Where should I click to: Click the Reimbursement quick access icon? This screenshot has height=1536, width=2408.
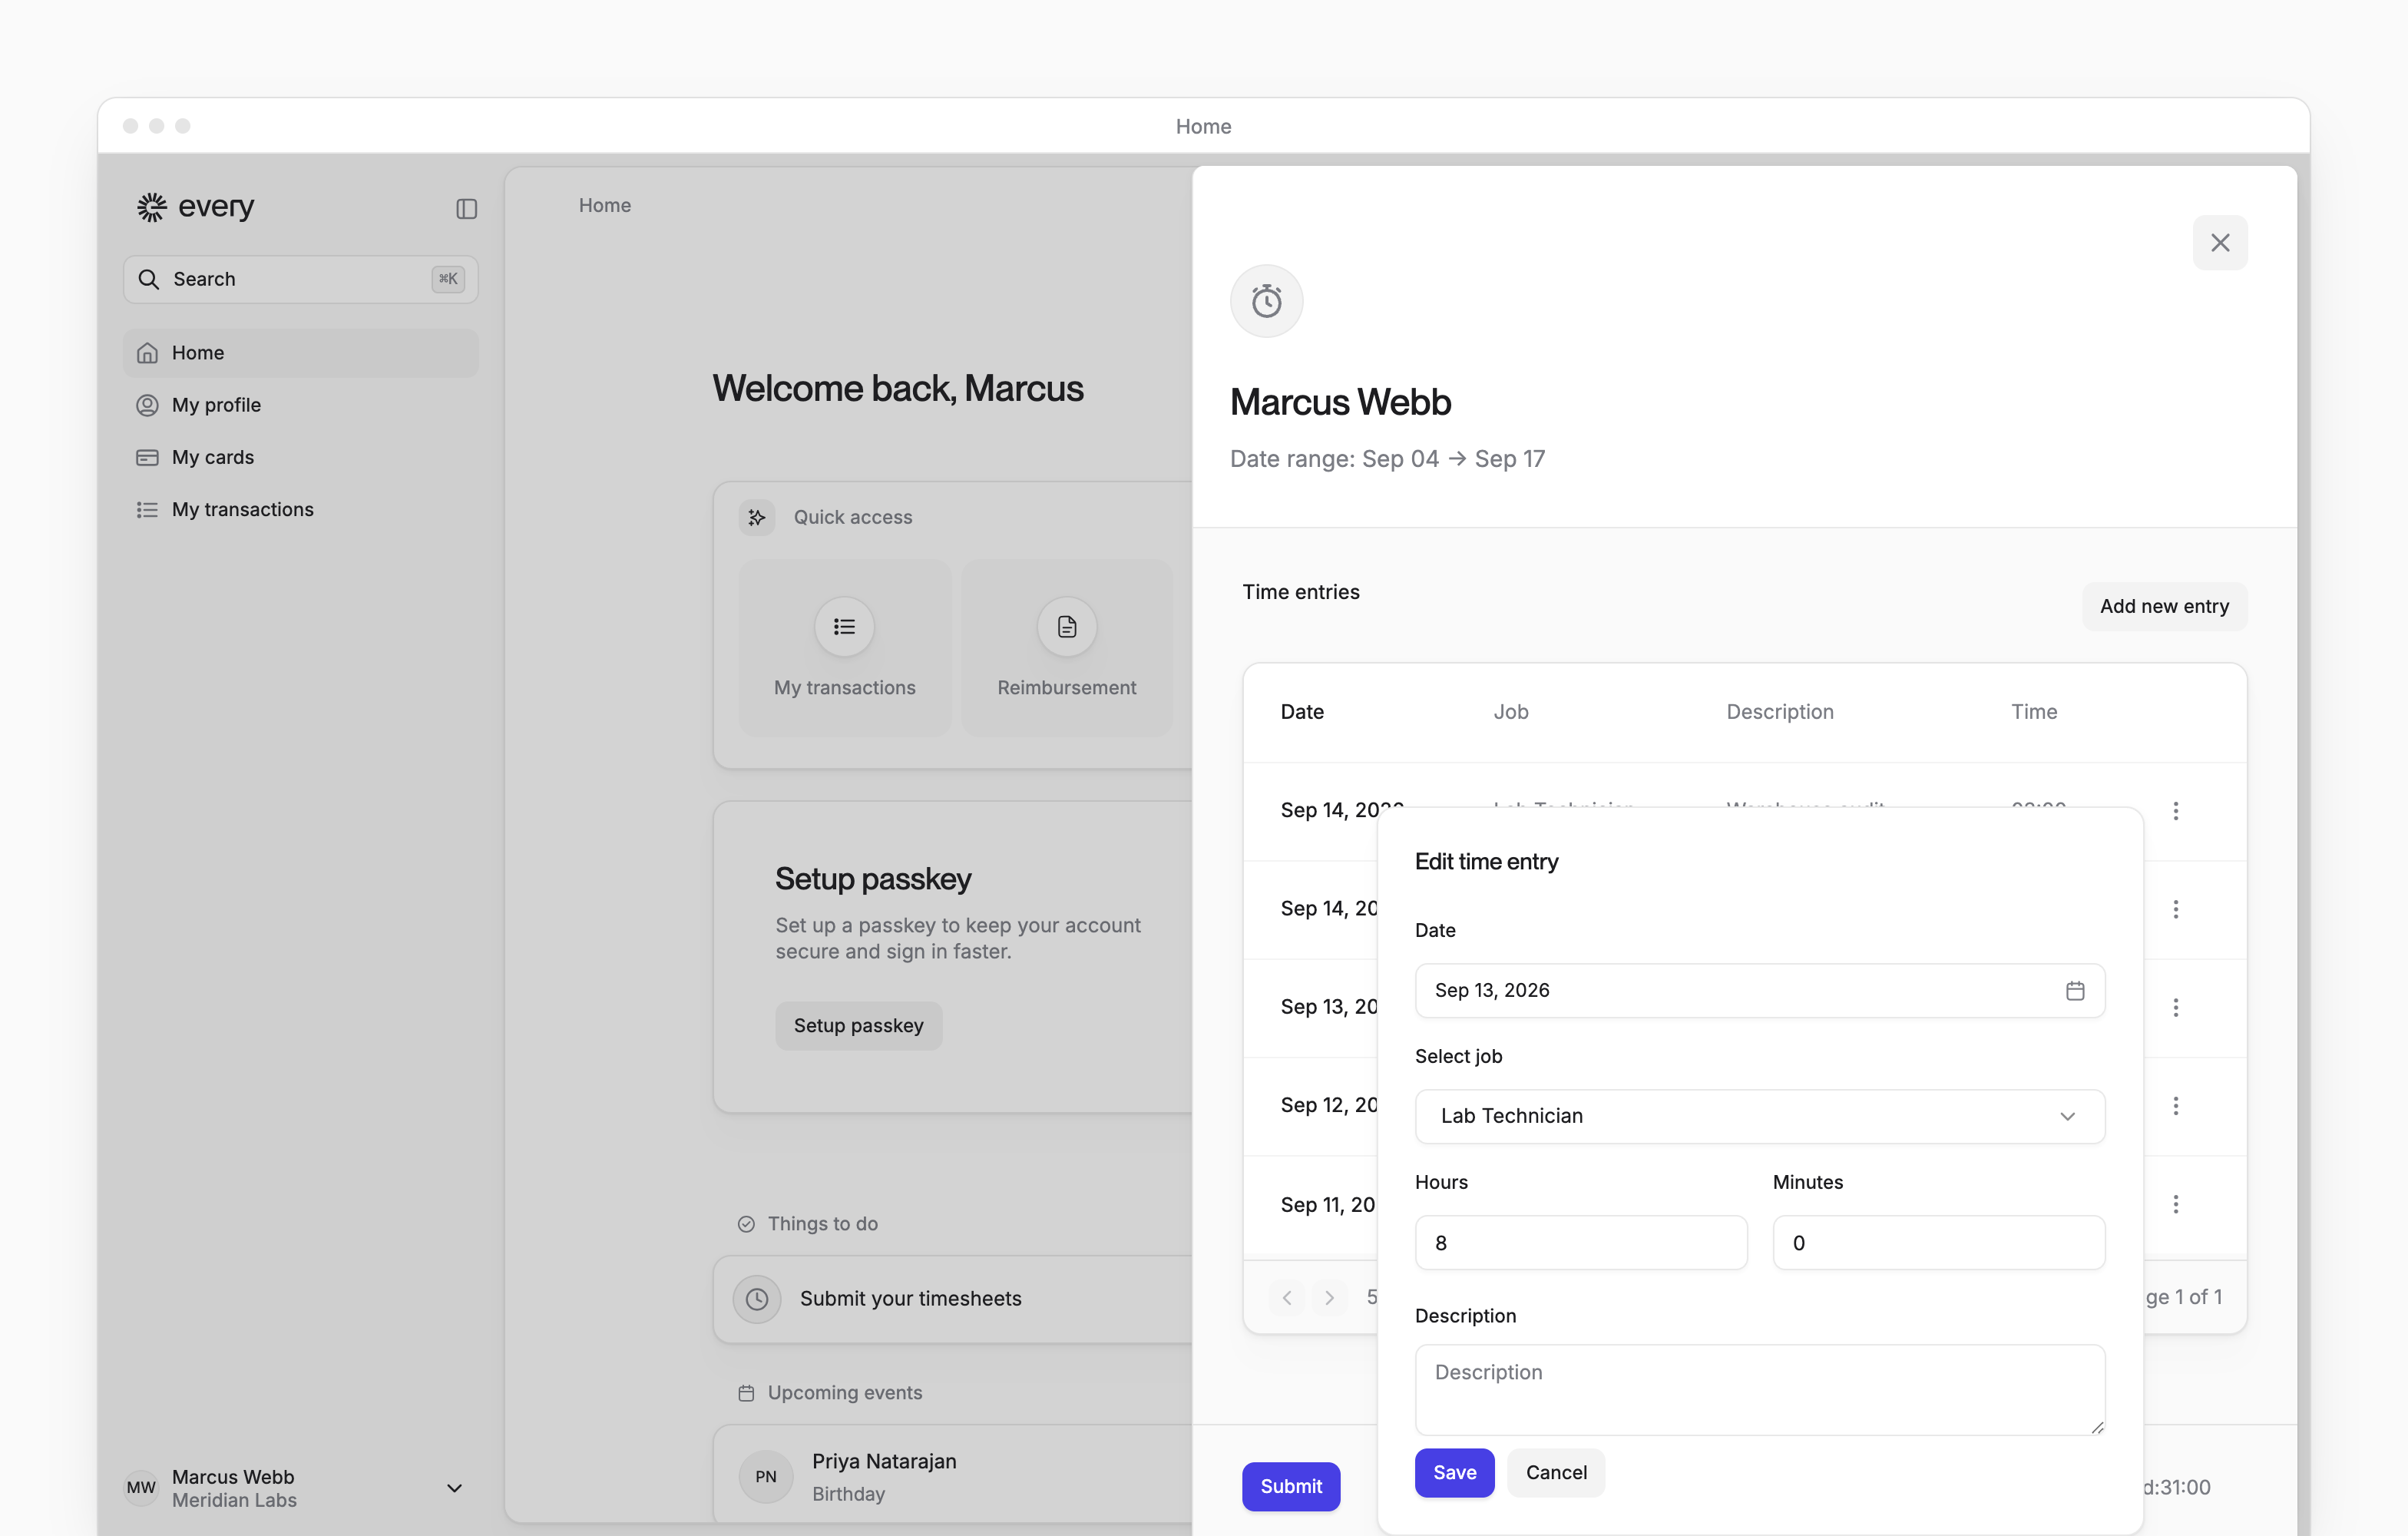(1066, 627)
